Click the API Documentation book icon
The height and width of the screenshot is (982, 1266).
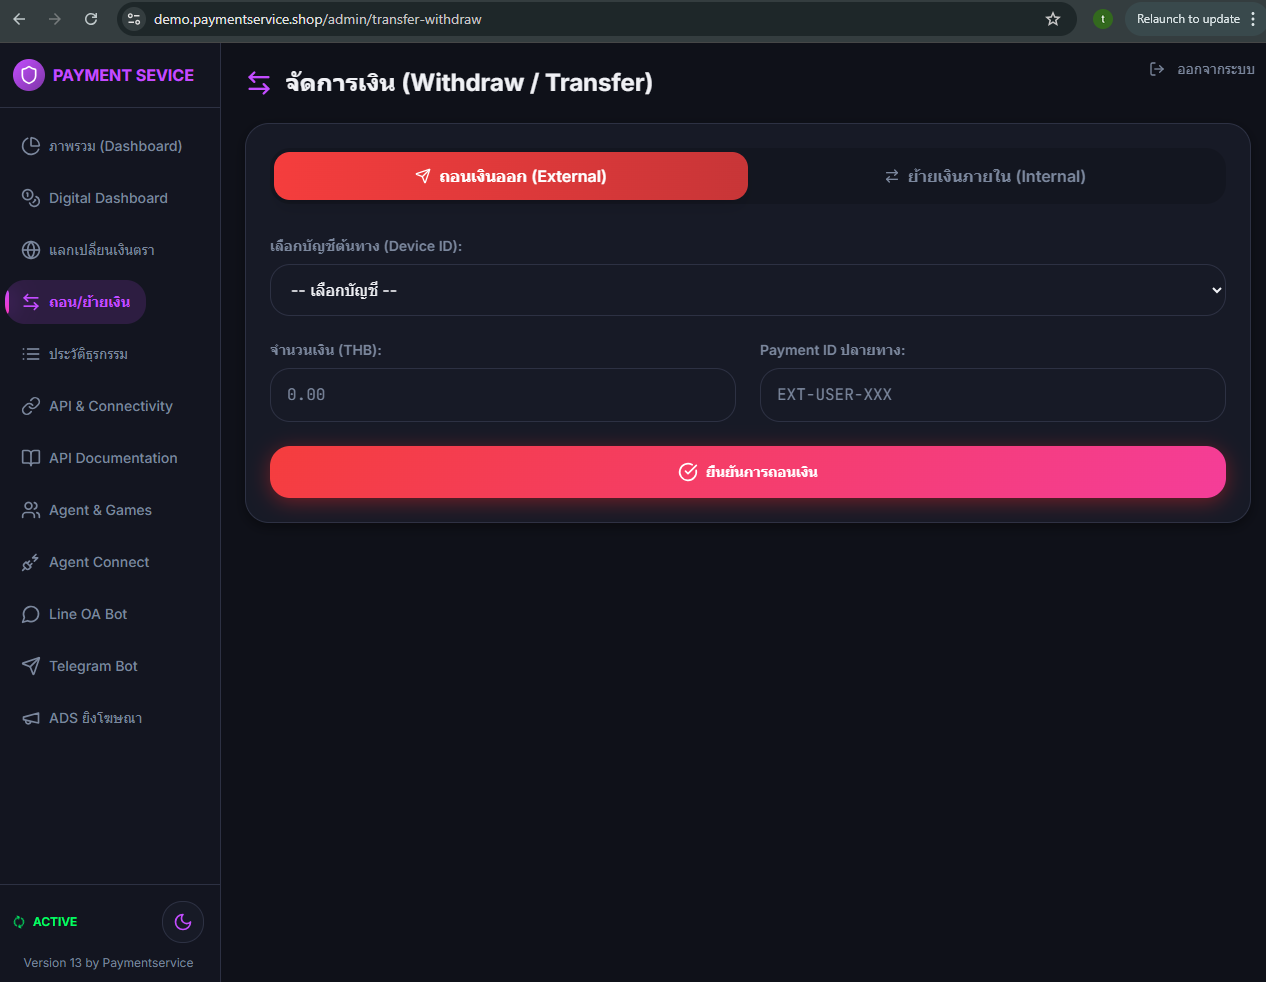point(31,458)
